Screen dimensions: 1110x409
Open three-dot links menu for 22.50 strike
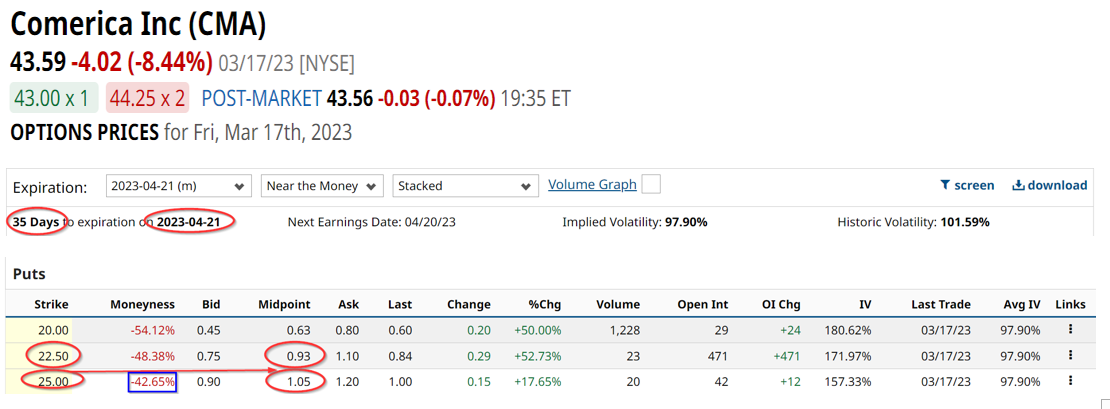tap(1070, 355)
